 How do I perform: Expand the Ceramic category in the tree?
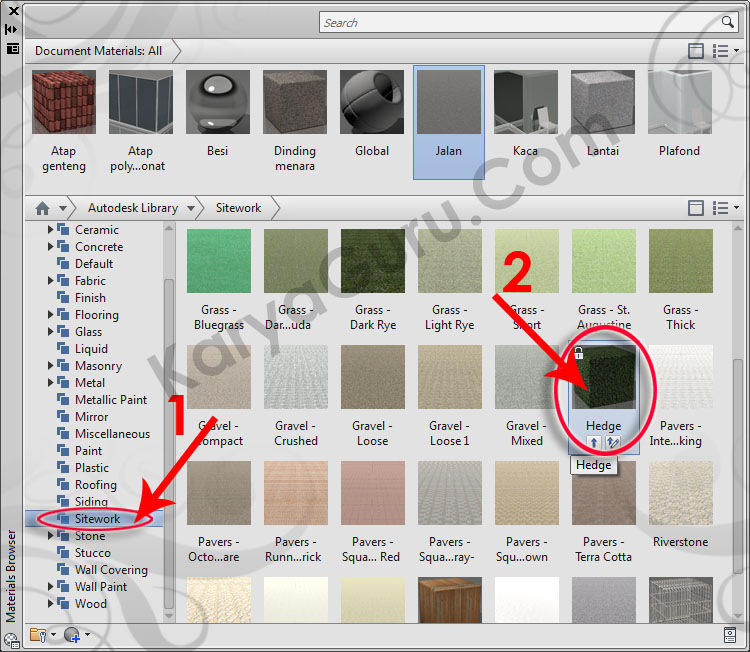point(51,230)
